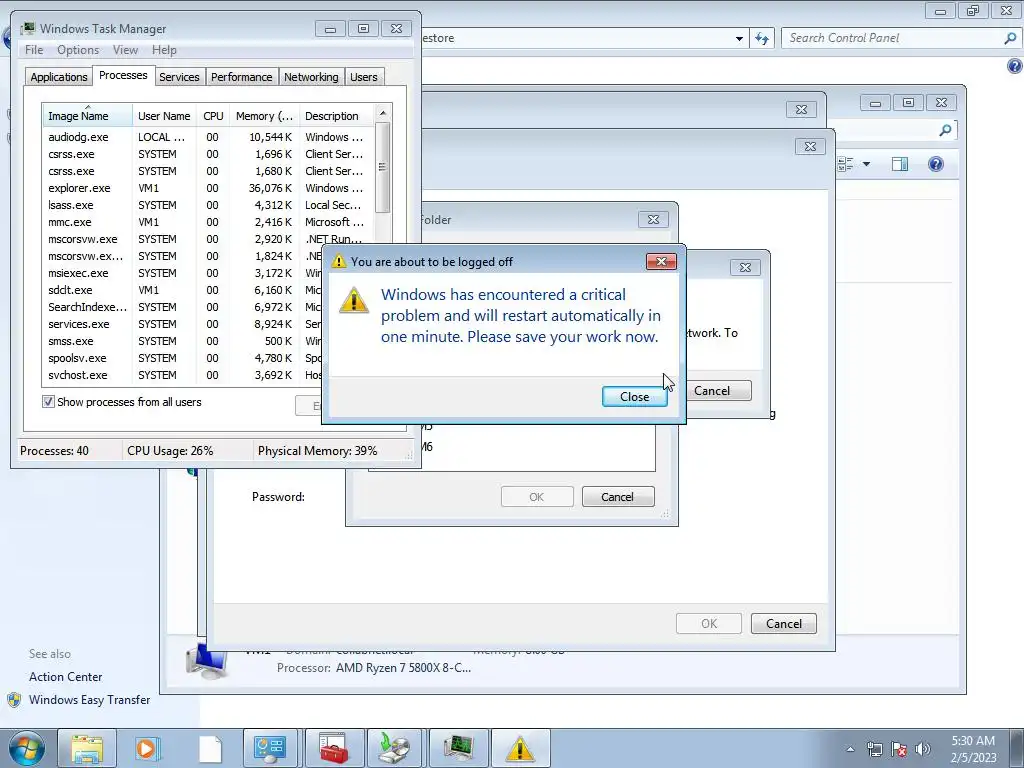Screen dimensions: 1024x768
Task: Switch to the Performance tab
Action: pyautogui.click(x=241, y=77)
